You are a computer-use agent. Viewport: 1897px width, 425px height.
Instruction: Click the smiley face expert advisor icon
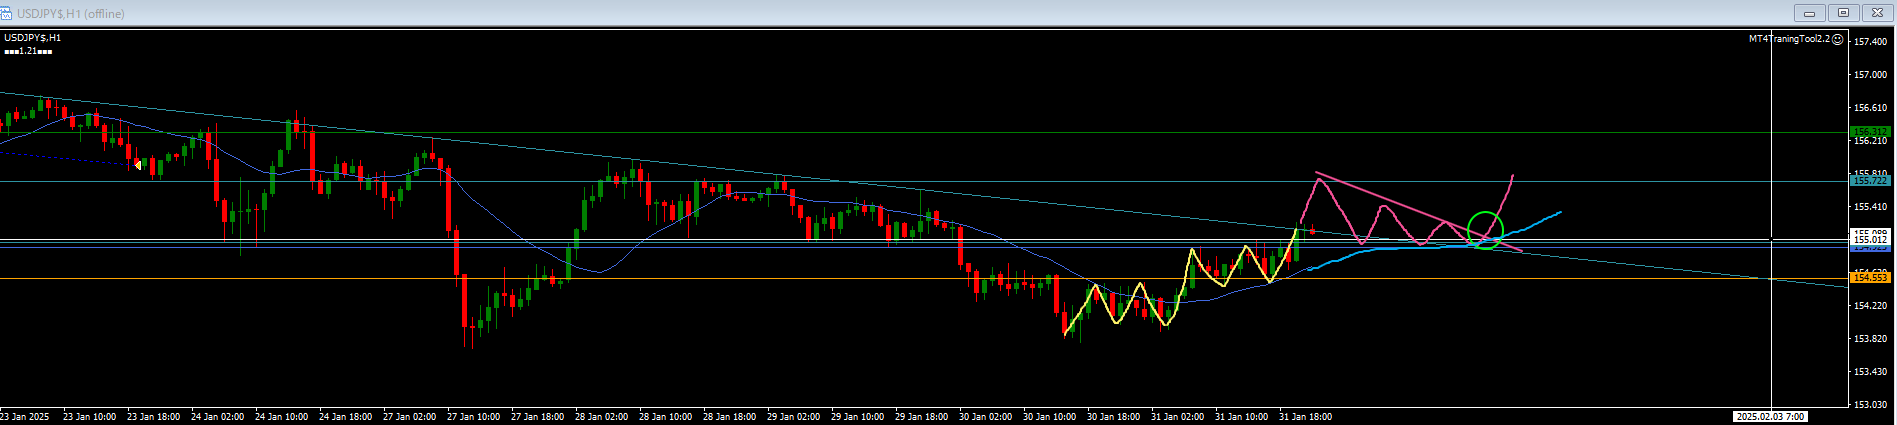pos(1838,40)
